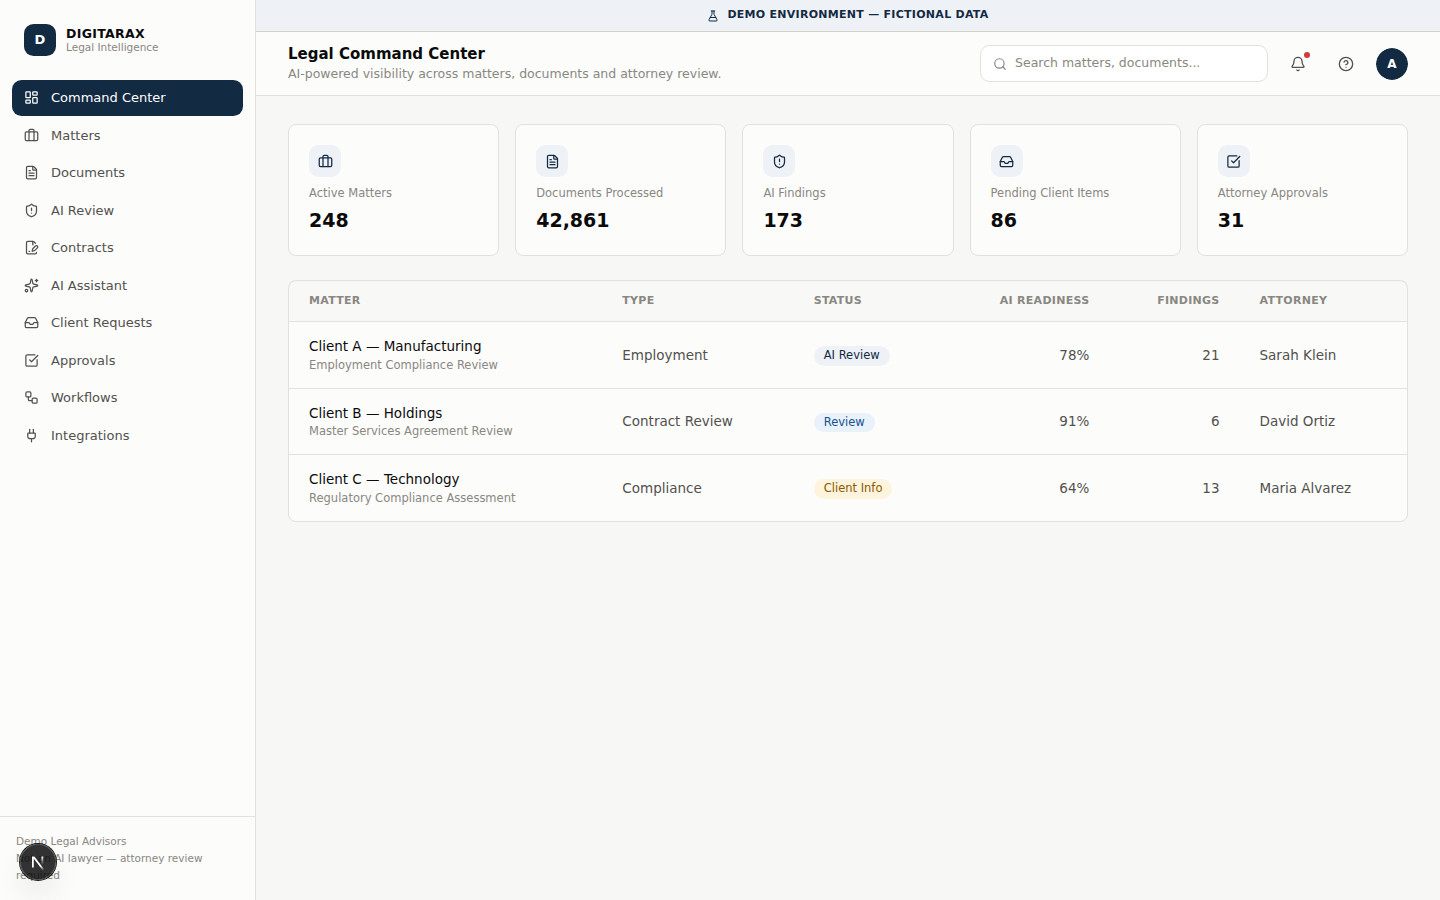Click the STATUS column header
The height and width of the screenshot is (900, 1440).
(x=837, y=300)
